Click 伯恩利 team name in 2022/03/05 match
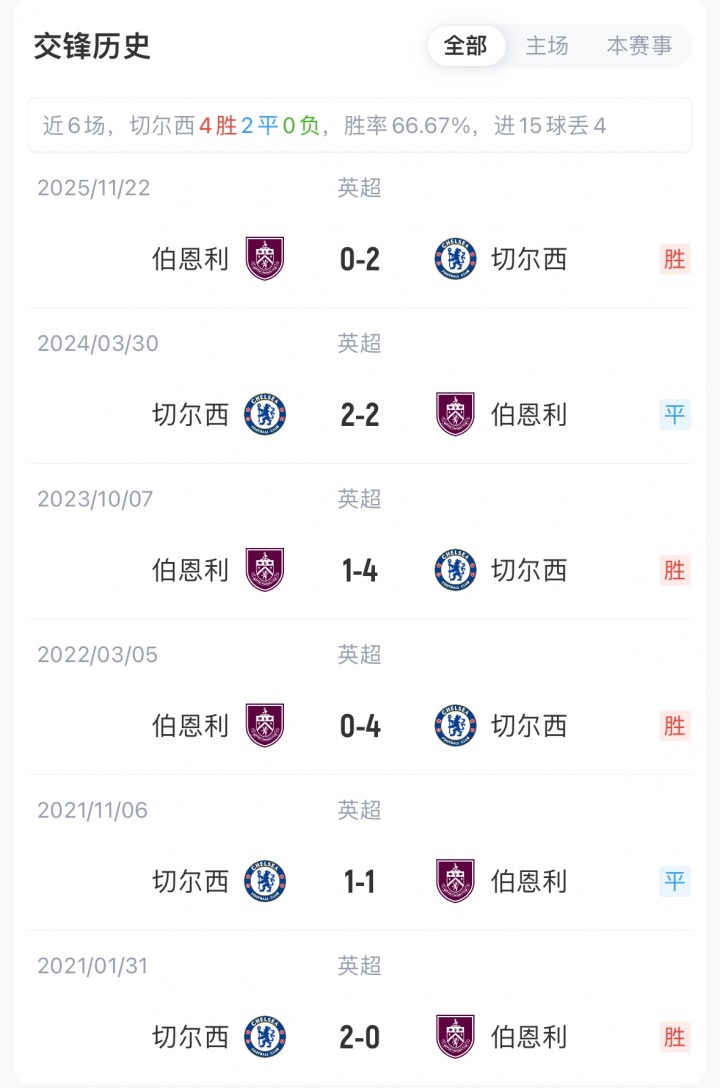This screenshot has width=720, height=1088. [x=190, y=726]
